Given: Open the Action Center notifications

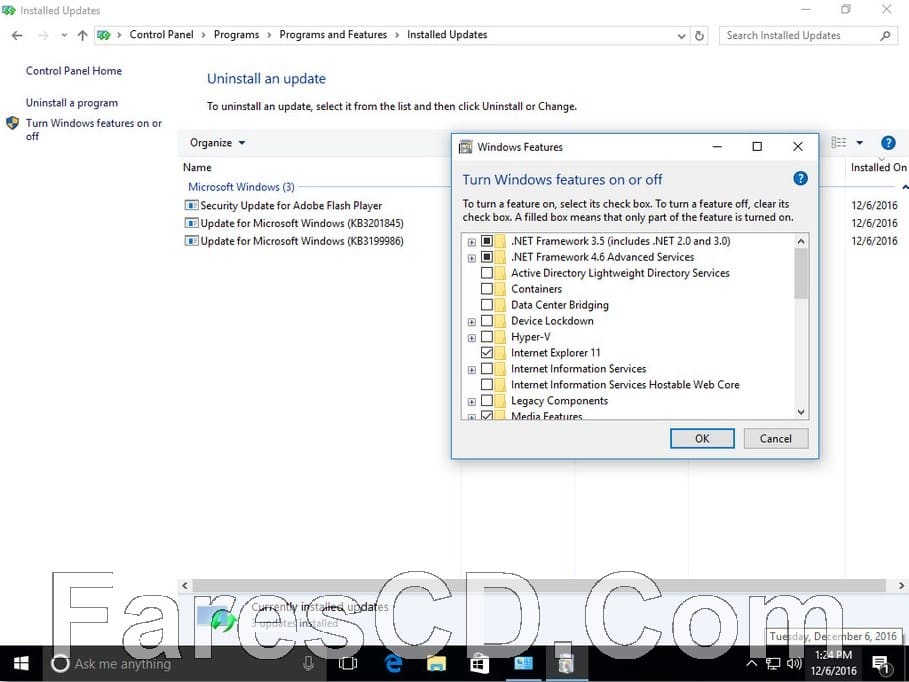Looking at the screenshot, I should pos(881,665).
